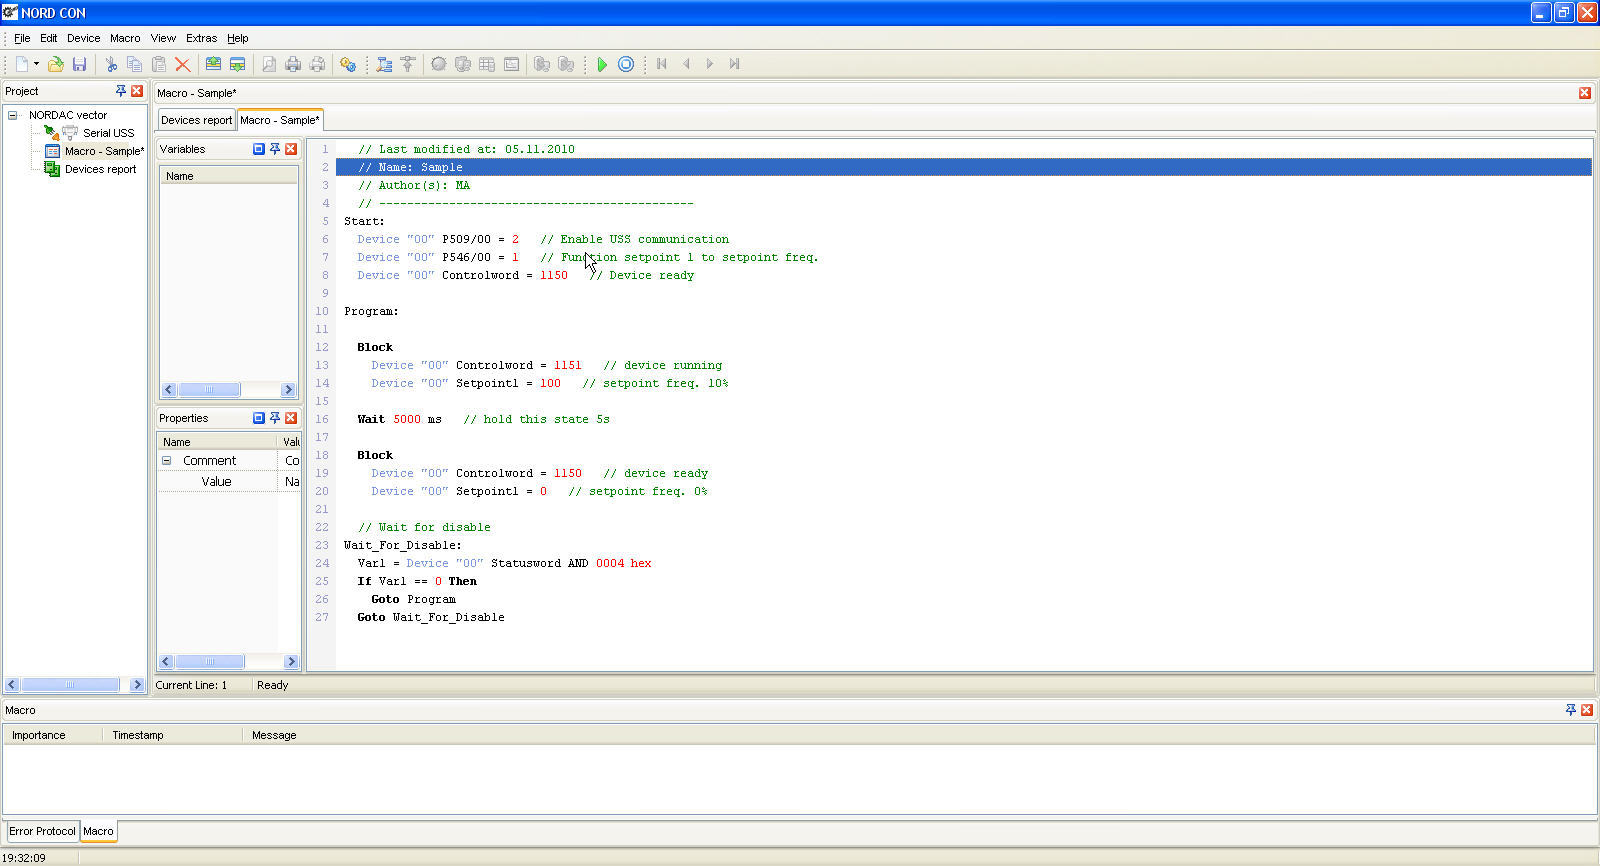The width and height of the screenshot is (1600, 866).
Task: Maximize the Variables panel
Action: [x=259, y=149]
